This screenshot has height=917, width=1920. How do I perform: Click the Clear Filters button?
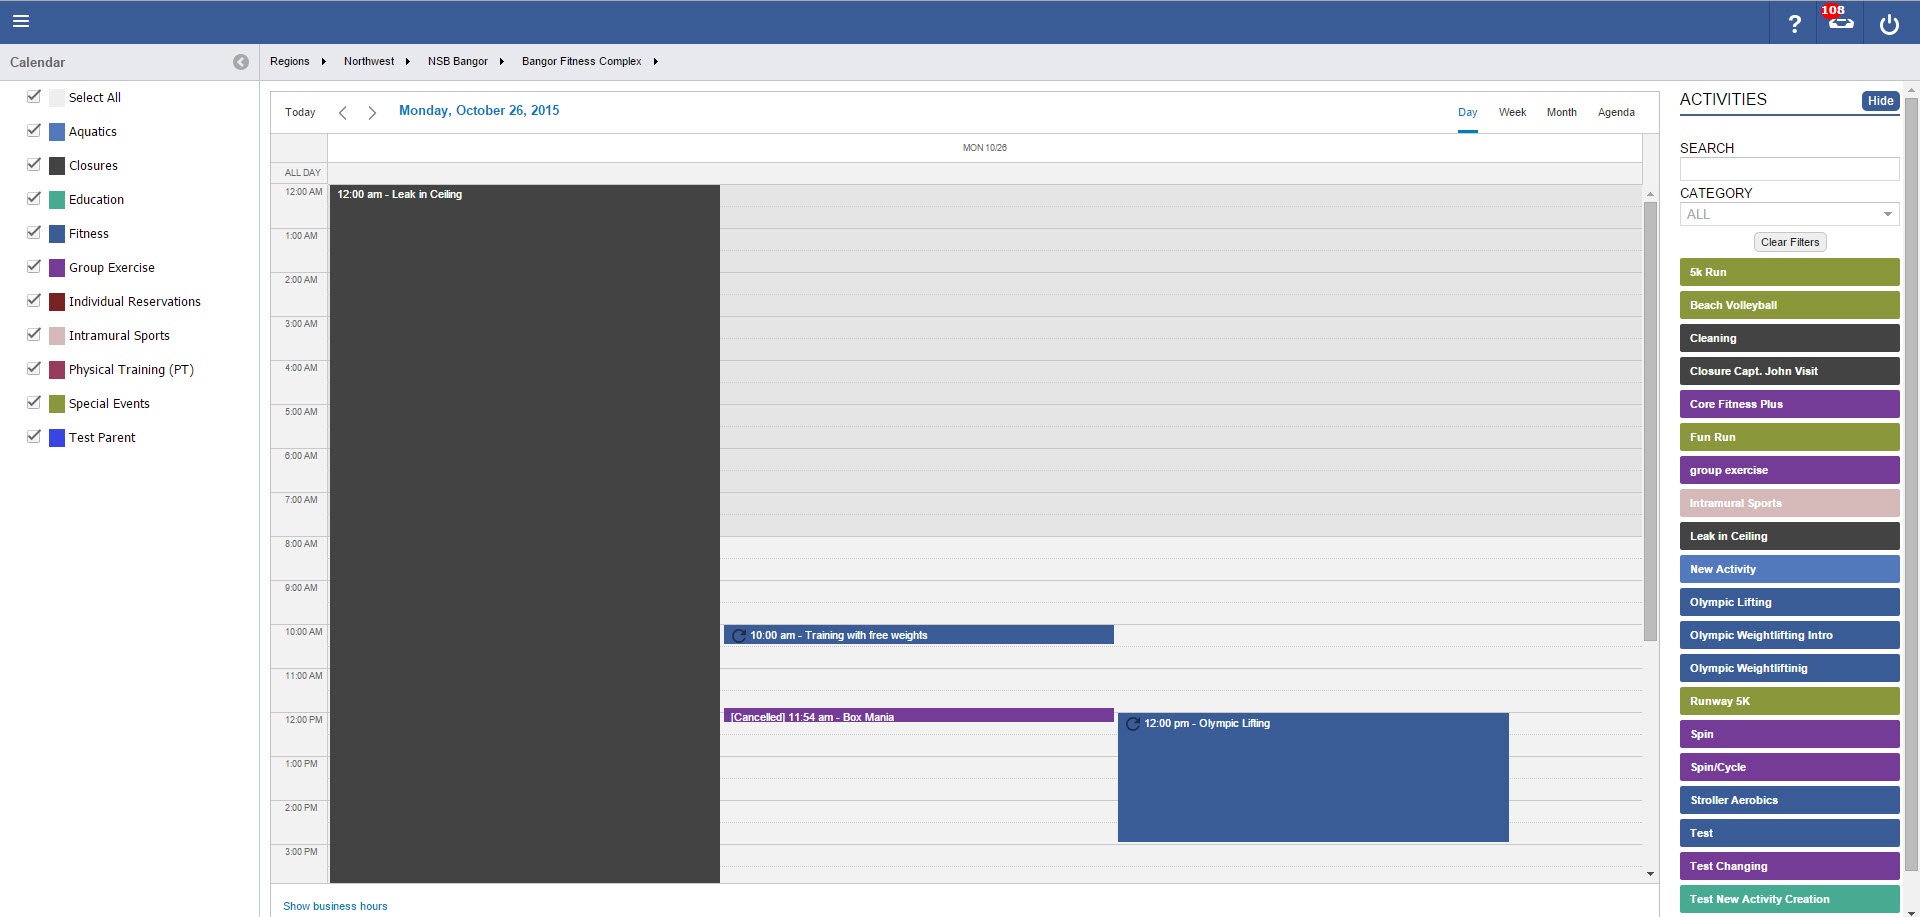tap(1790, 242)
